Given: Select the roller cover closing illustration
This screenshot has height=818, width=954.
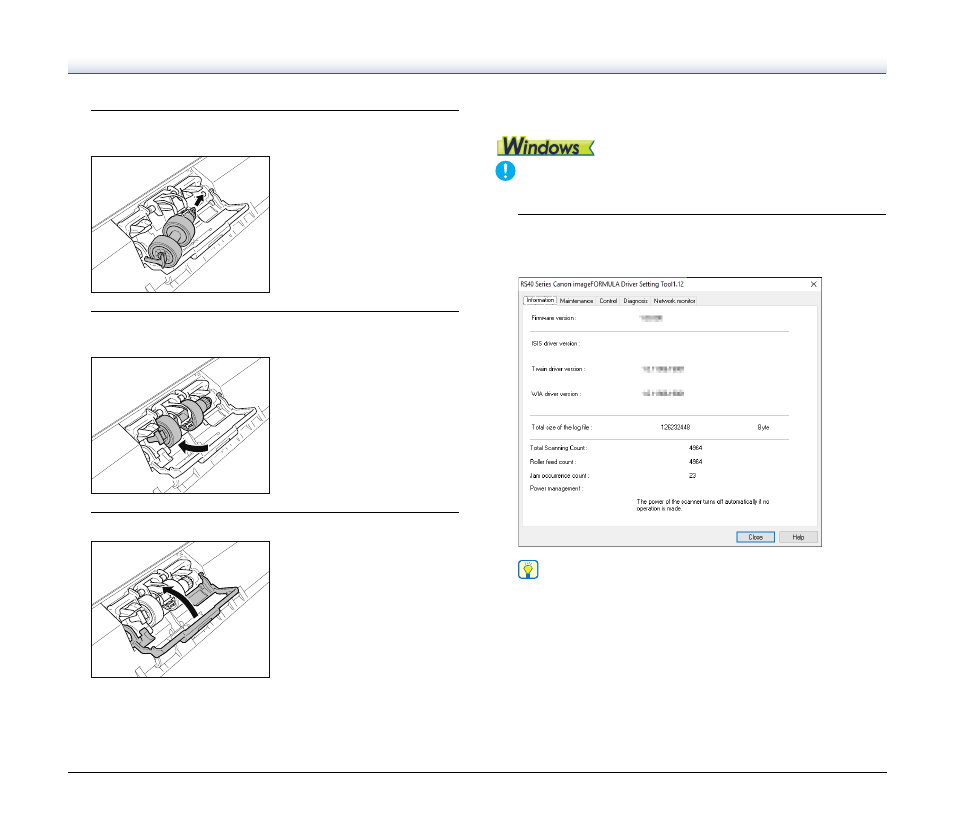Looking at the screenshot, I should (x=180, y=609).
